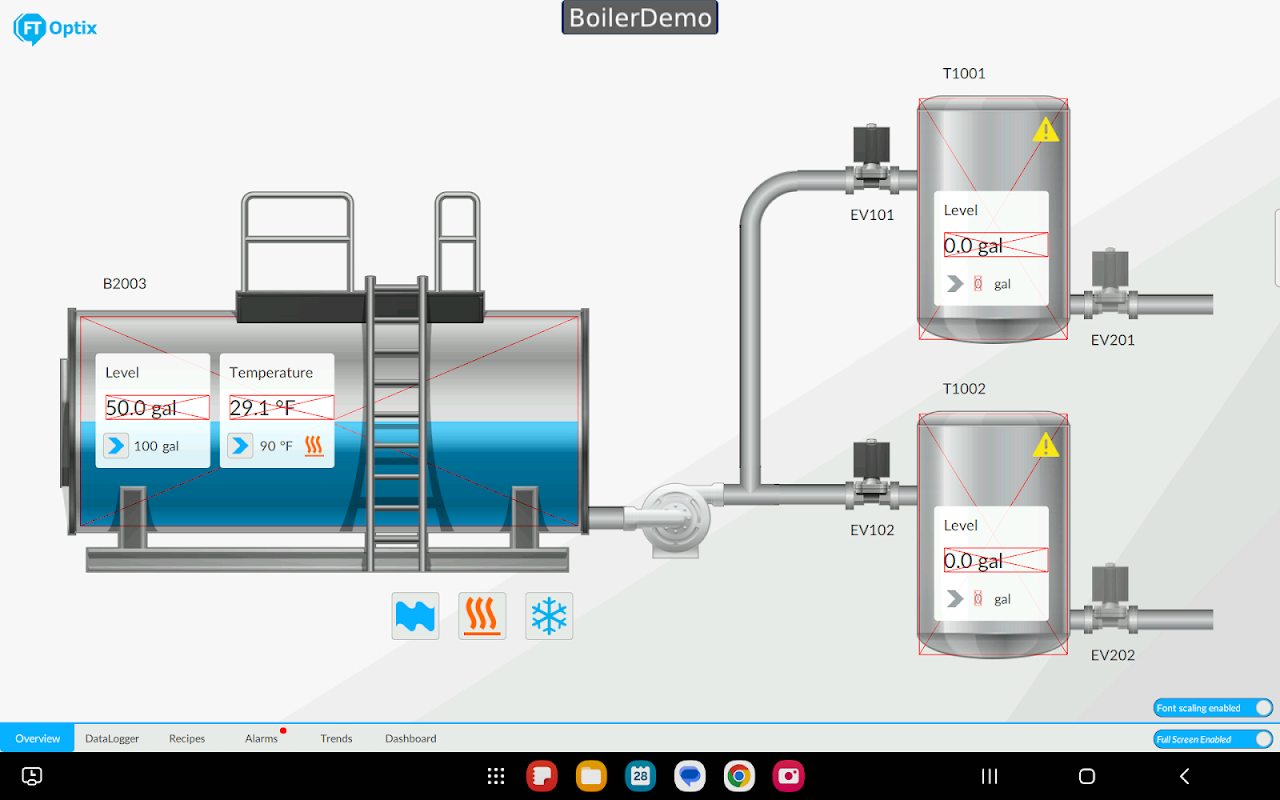Launch Chrome from the taskbar
The width and height of the screenshot is (1280, 800).
[739, 776]
